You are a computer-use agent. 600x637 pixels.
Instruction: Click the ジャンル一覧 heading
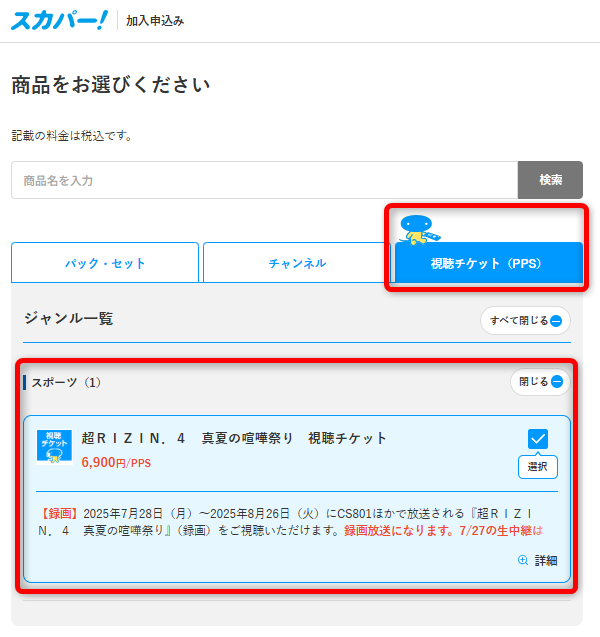coord(68,318)
